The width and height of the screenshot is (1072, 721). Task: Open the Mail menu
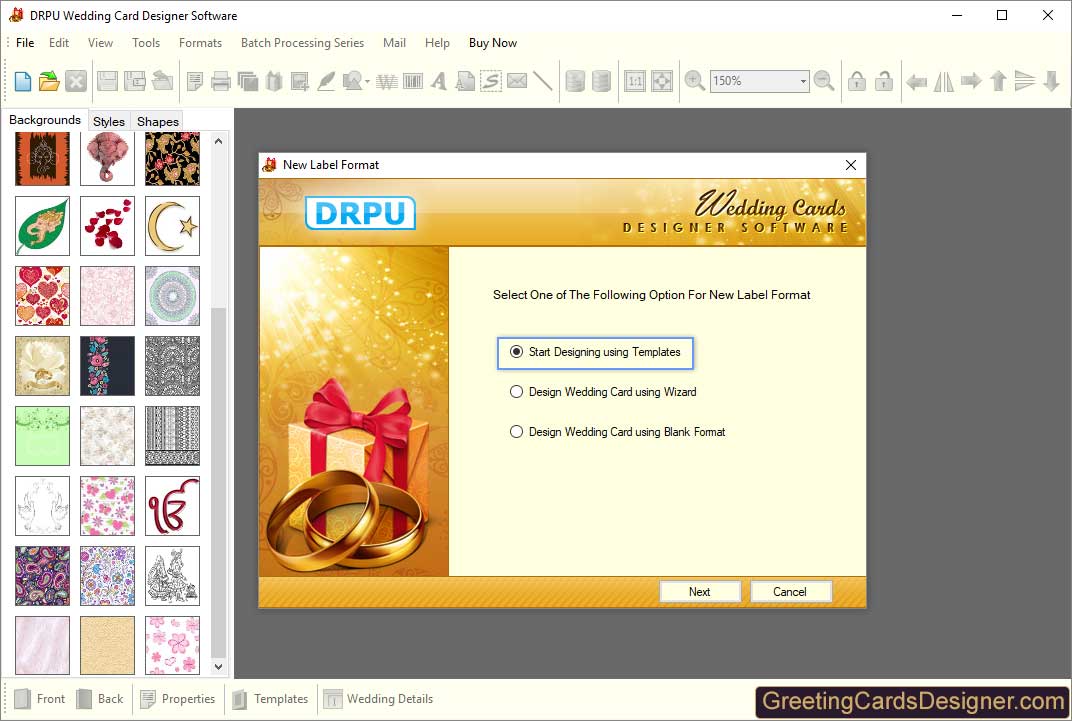(x=394, y=42)
